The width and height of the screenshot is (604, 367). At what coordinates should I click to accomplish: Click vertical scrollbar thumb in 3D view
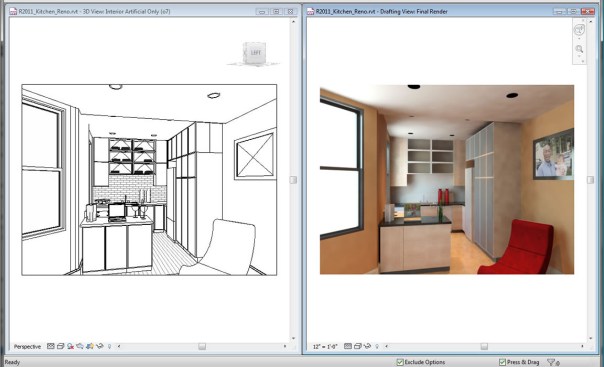(x=293, y=180)
